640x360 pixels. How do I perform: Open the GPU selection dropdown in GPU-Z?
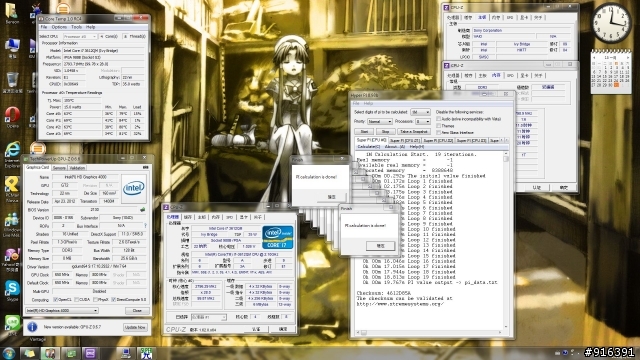62,311
